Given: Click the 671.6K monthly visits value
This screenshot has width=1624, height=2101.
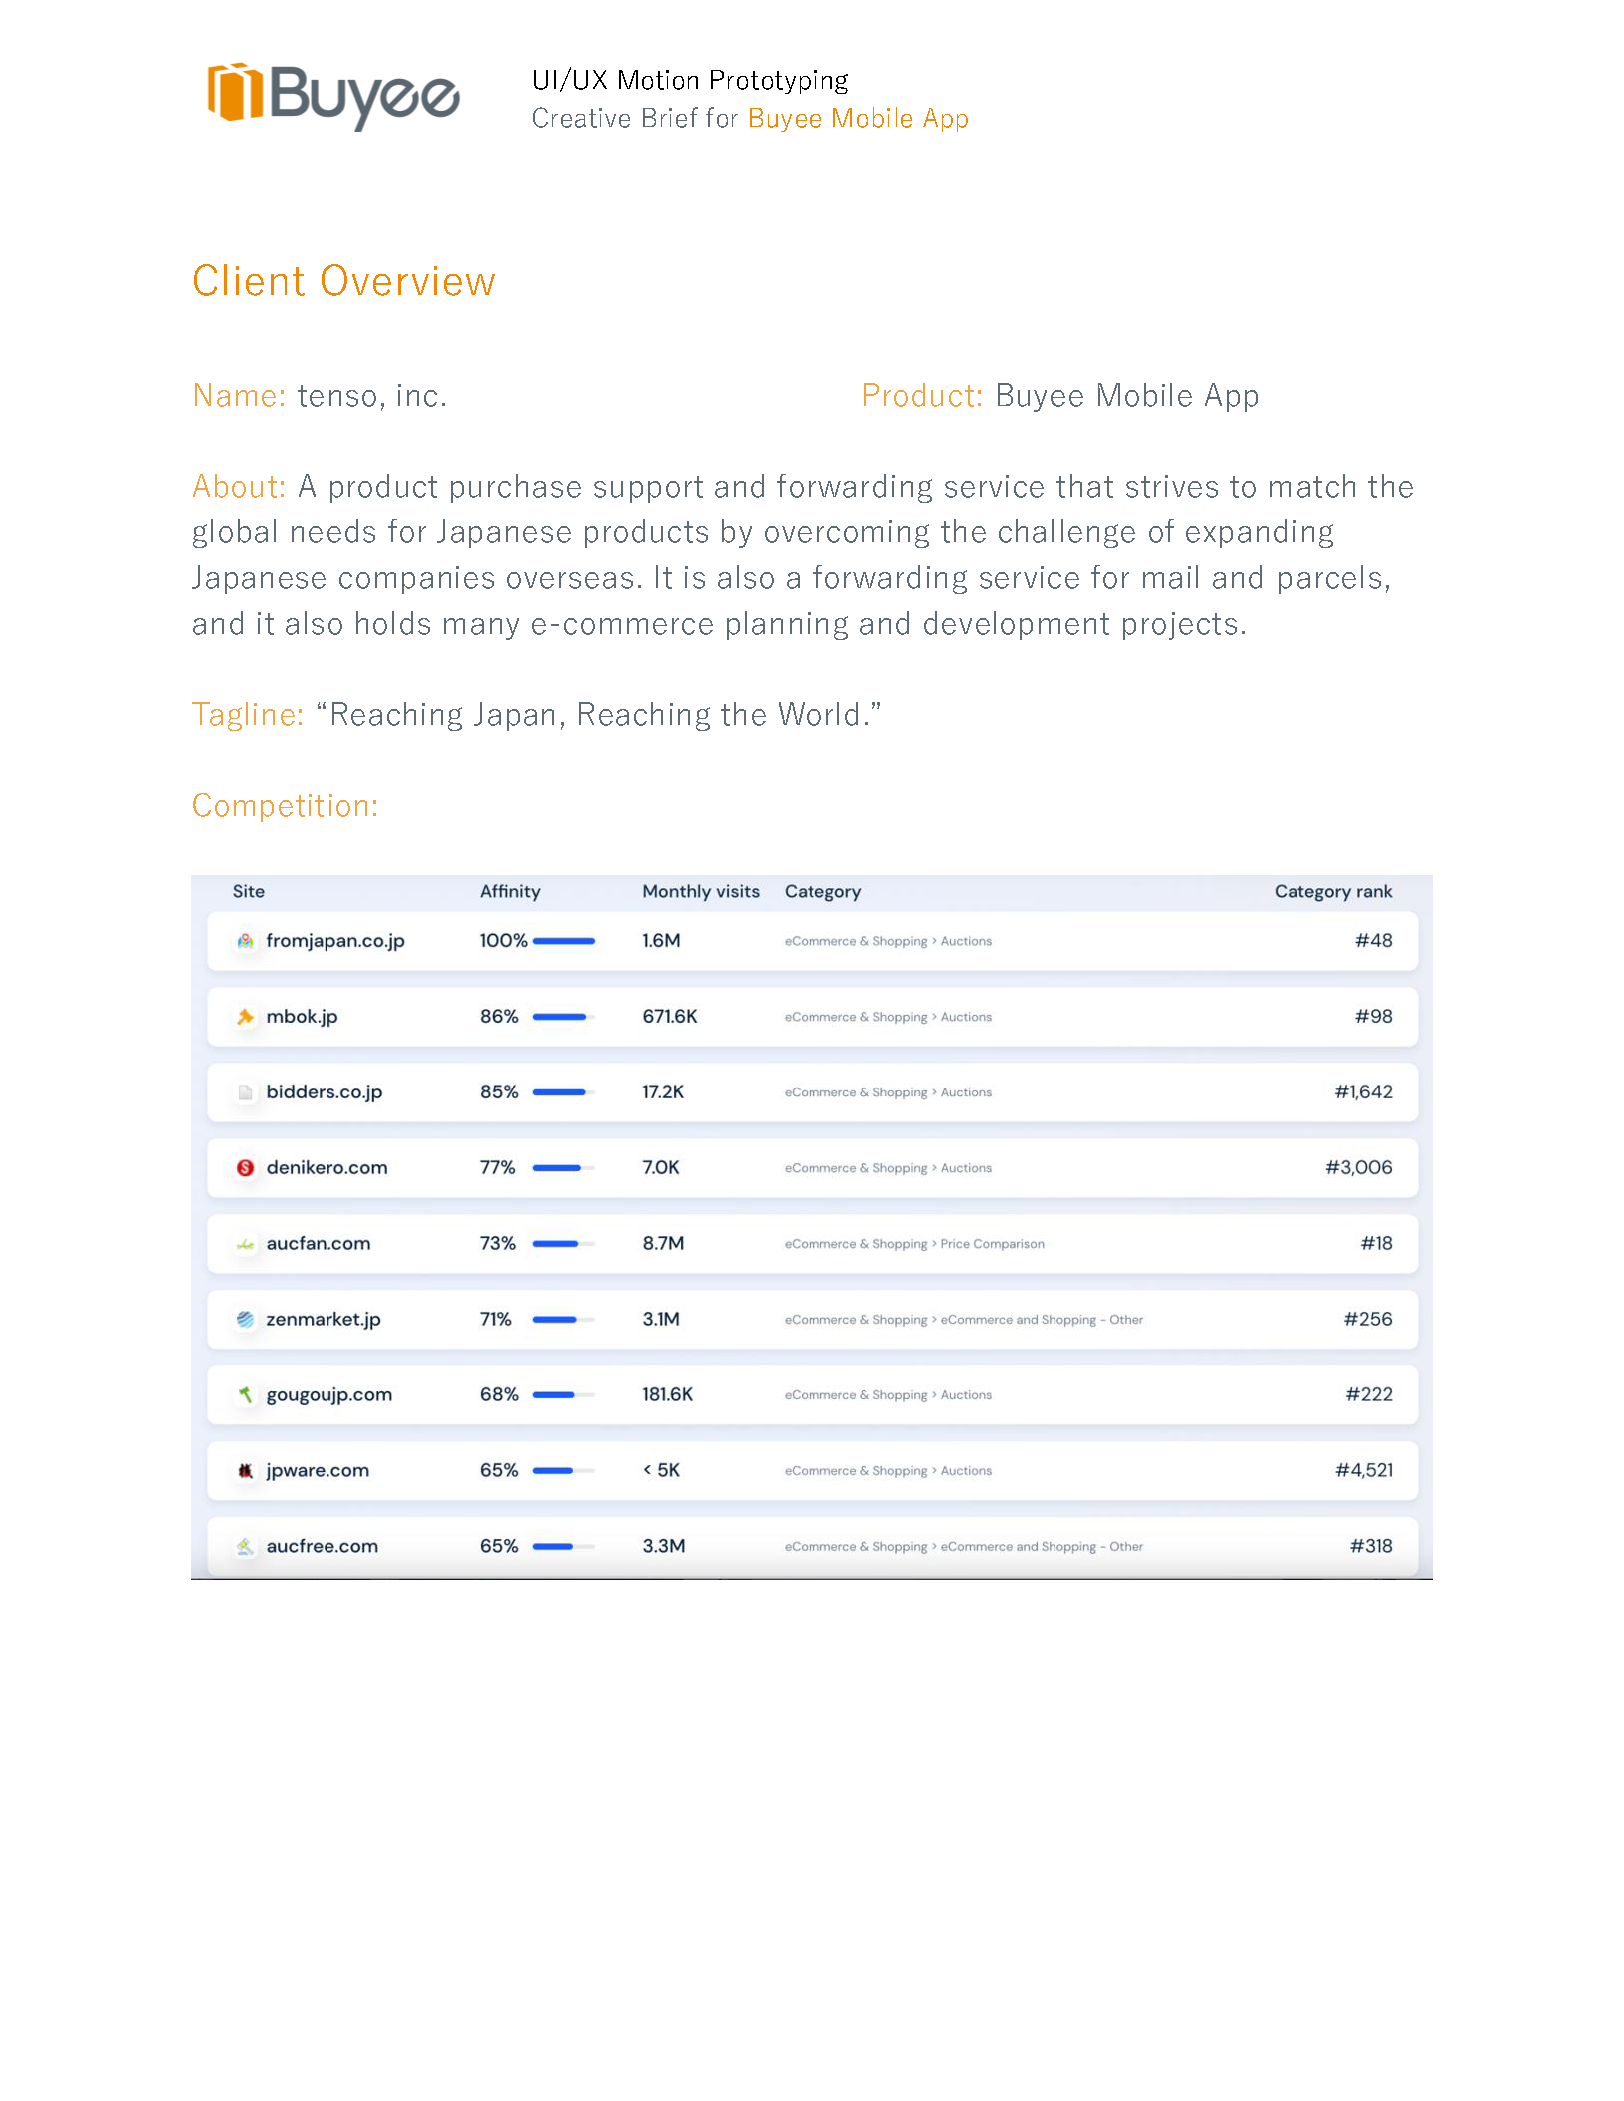Looking at the screenshot, I should 670,1017.
